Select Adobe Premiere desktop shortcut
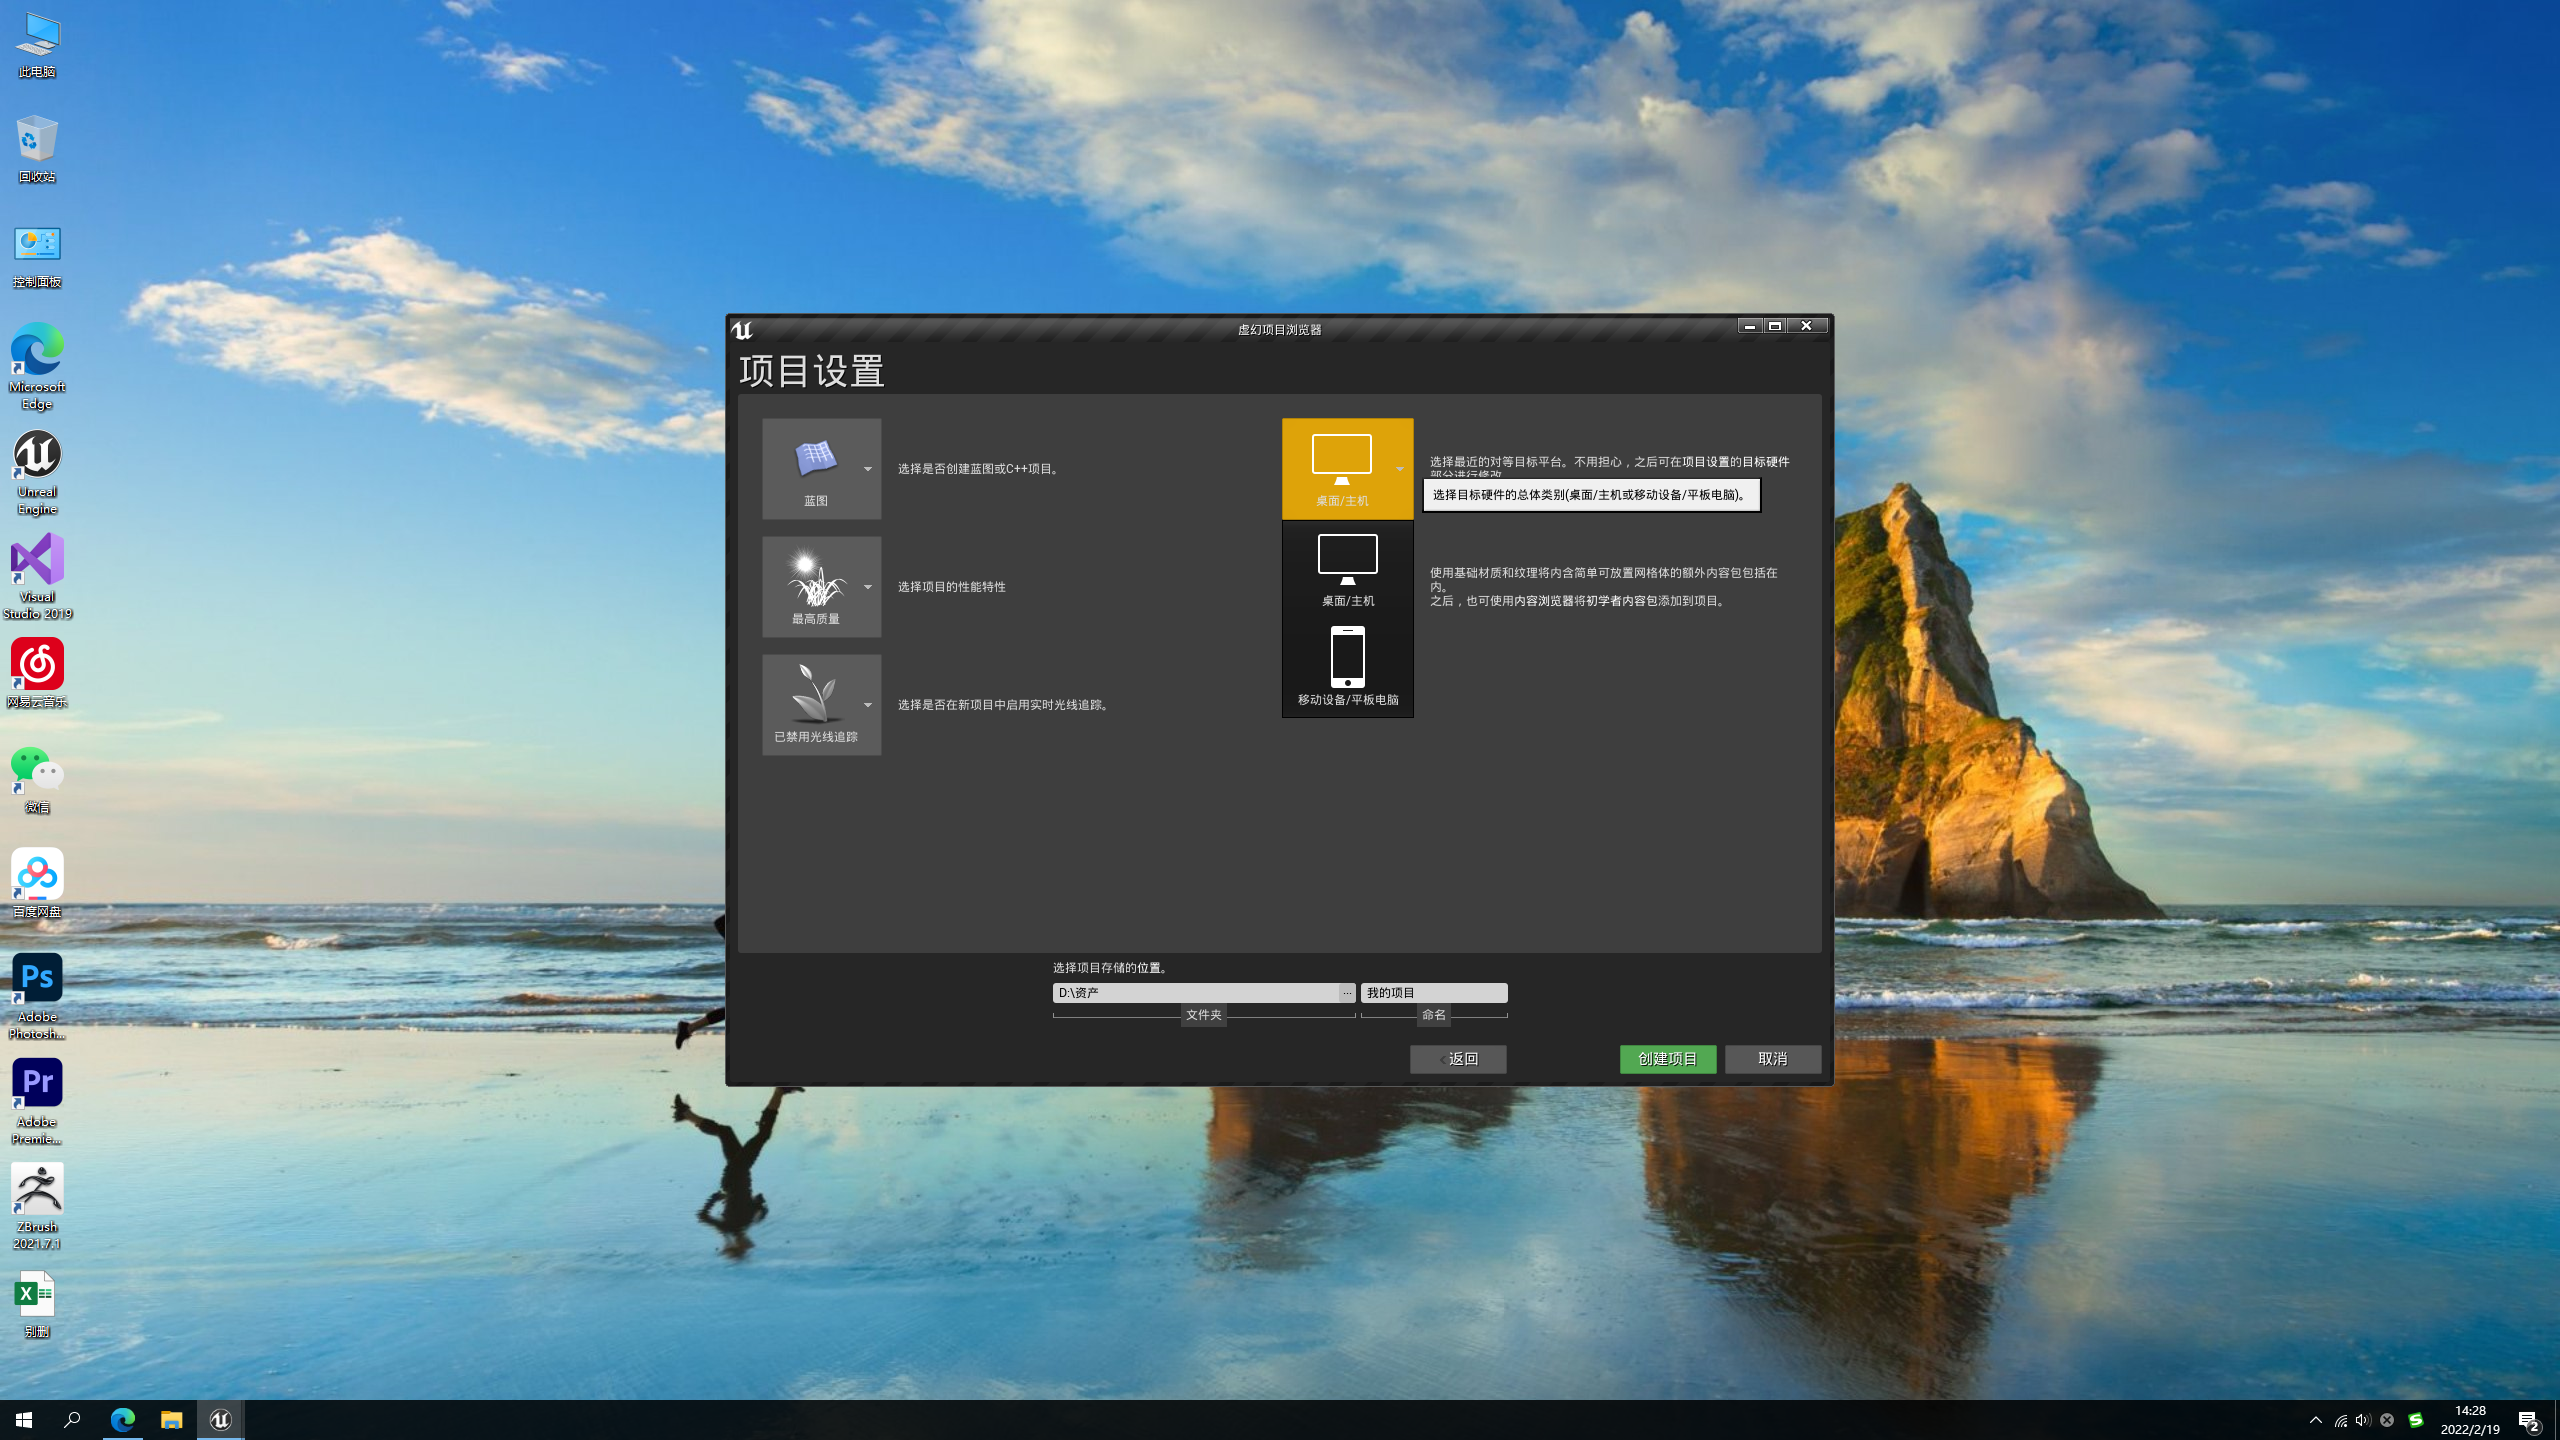The width and height of the screenshot is (2560, 1440). (37, 1101)
